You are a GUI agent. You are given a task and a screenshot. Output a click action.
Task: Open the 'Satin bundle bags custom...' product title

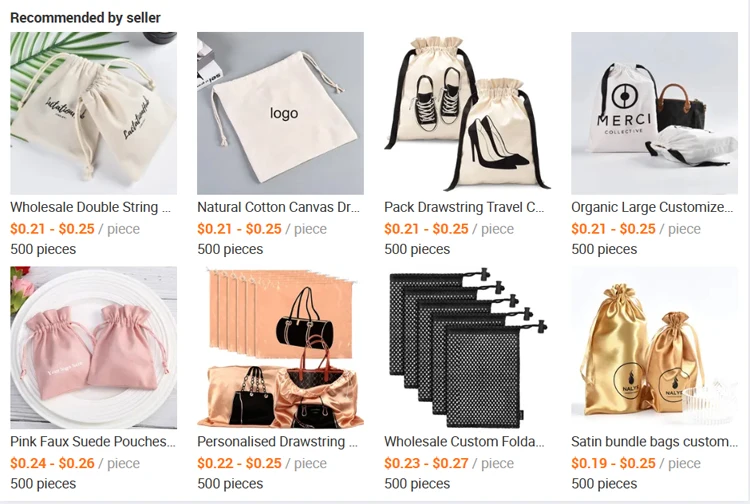[654, 442]
